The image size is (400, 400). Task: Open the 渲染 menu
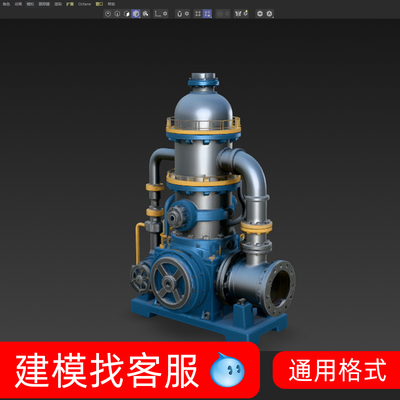[x=58, y=4]
